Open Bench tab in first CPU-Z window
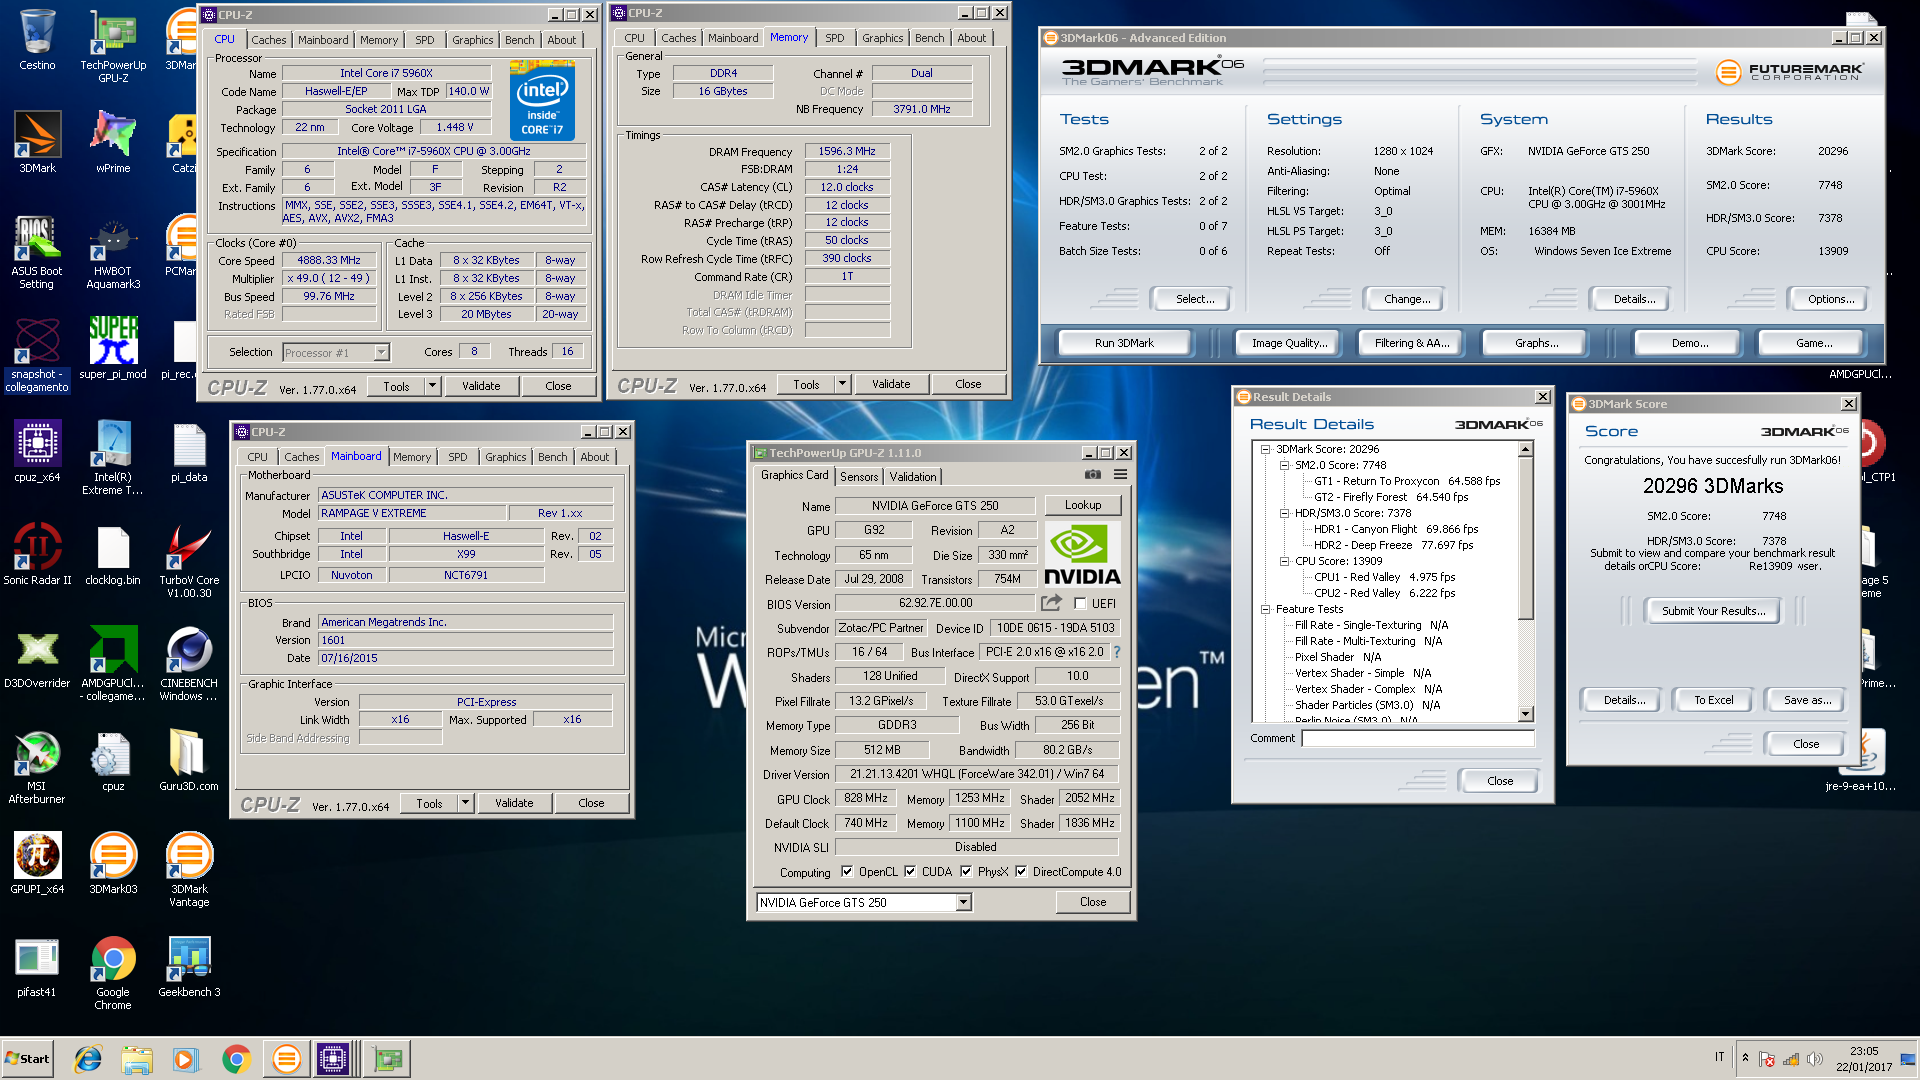Viewport: 1920px width, 1080px height. pos(519,40)
